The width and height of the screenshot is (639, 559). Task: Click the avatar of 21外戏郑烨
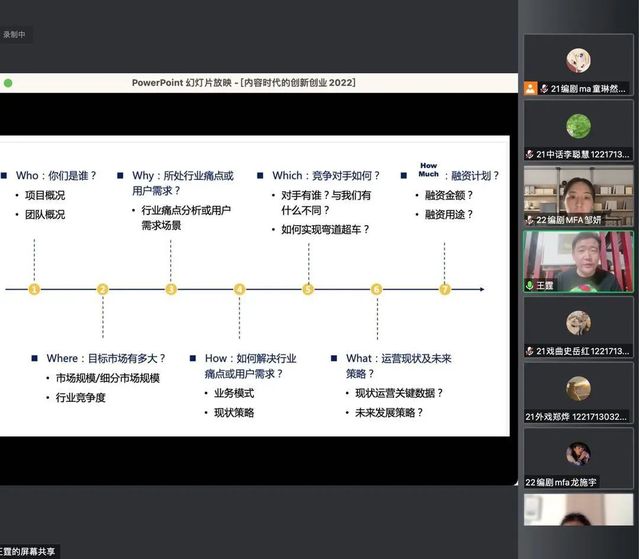click(x=578, y=388)
